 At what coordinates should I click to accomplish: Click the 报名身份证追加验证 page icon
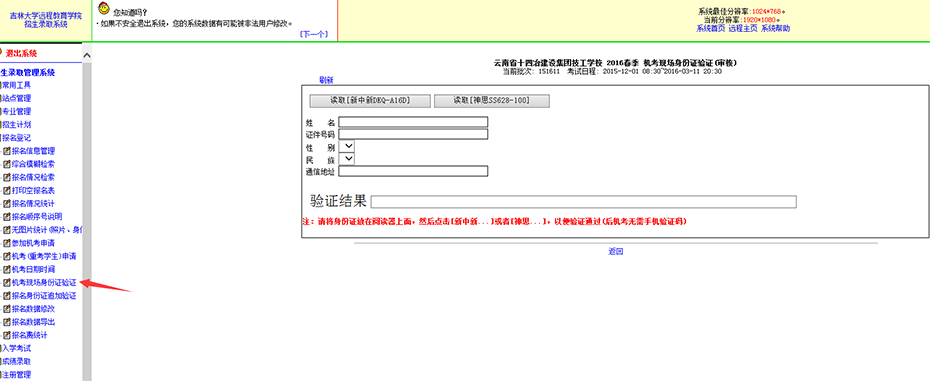tap(7, 296)
